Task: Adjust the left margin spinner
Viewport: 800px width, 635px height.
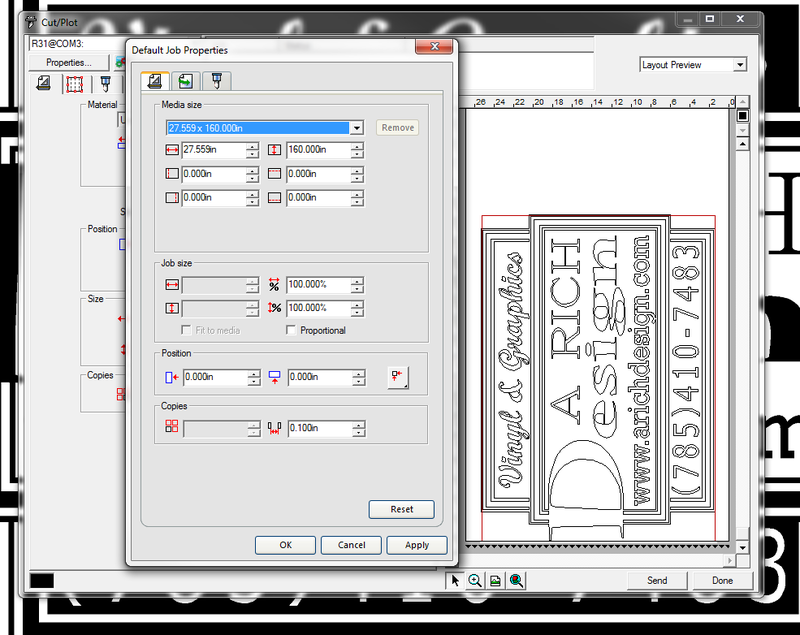Action: [x=253, y=174]
